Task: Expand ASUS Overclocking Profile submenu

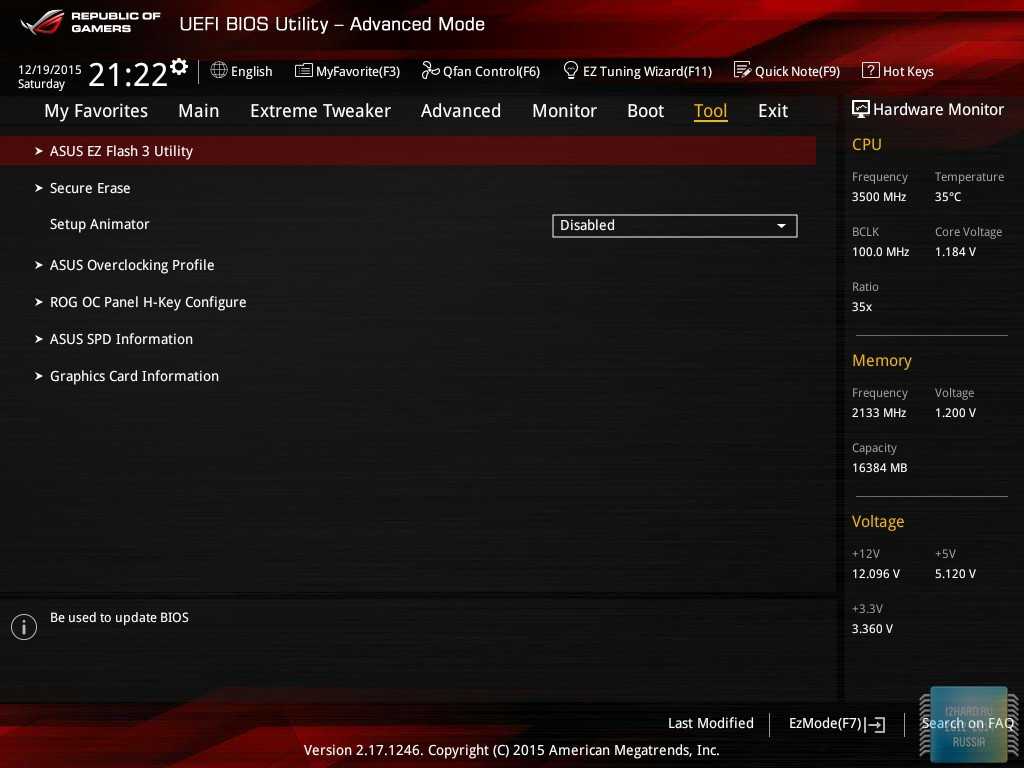Action: point(132,265)
